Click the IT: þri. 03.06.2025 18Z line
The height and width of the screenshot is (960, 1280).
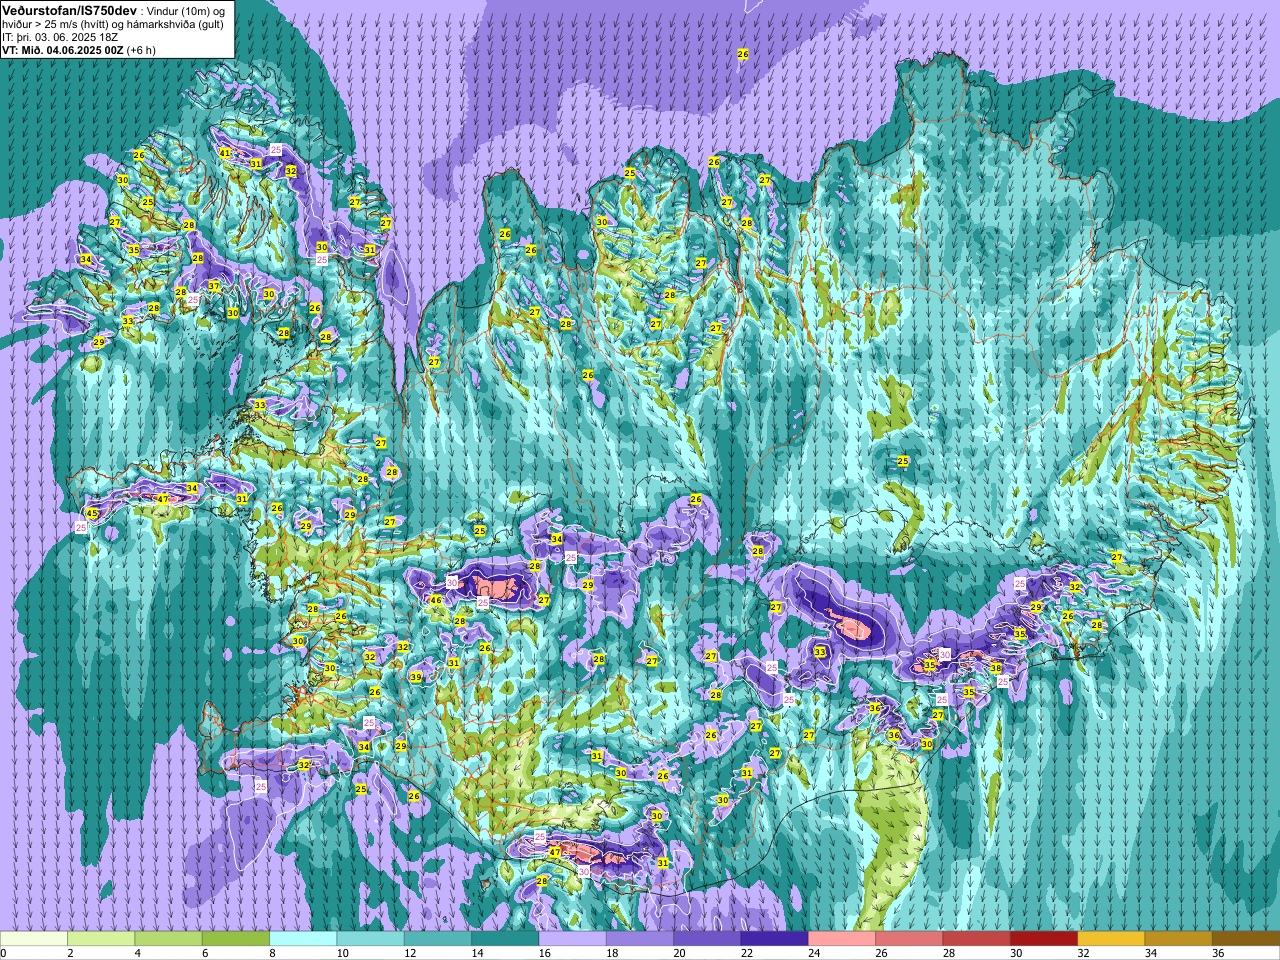pos(60,37)
